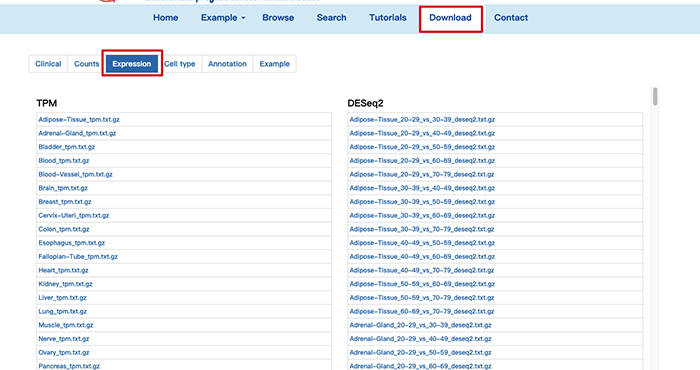The image size is (700, 370).
Task: Switch to the Cell type tab
Action: pyautogui.click(x=179, y=64)
